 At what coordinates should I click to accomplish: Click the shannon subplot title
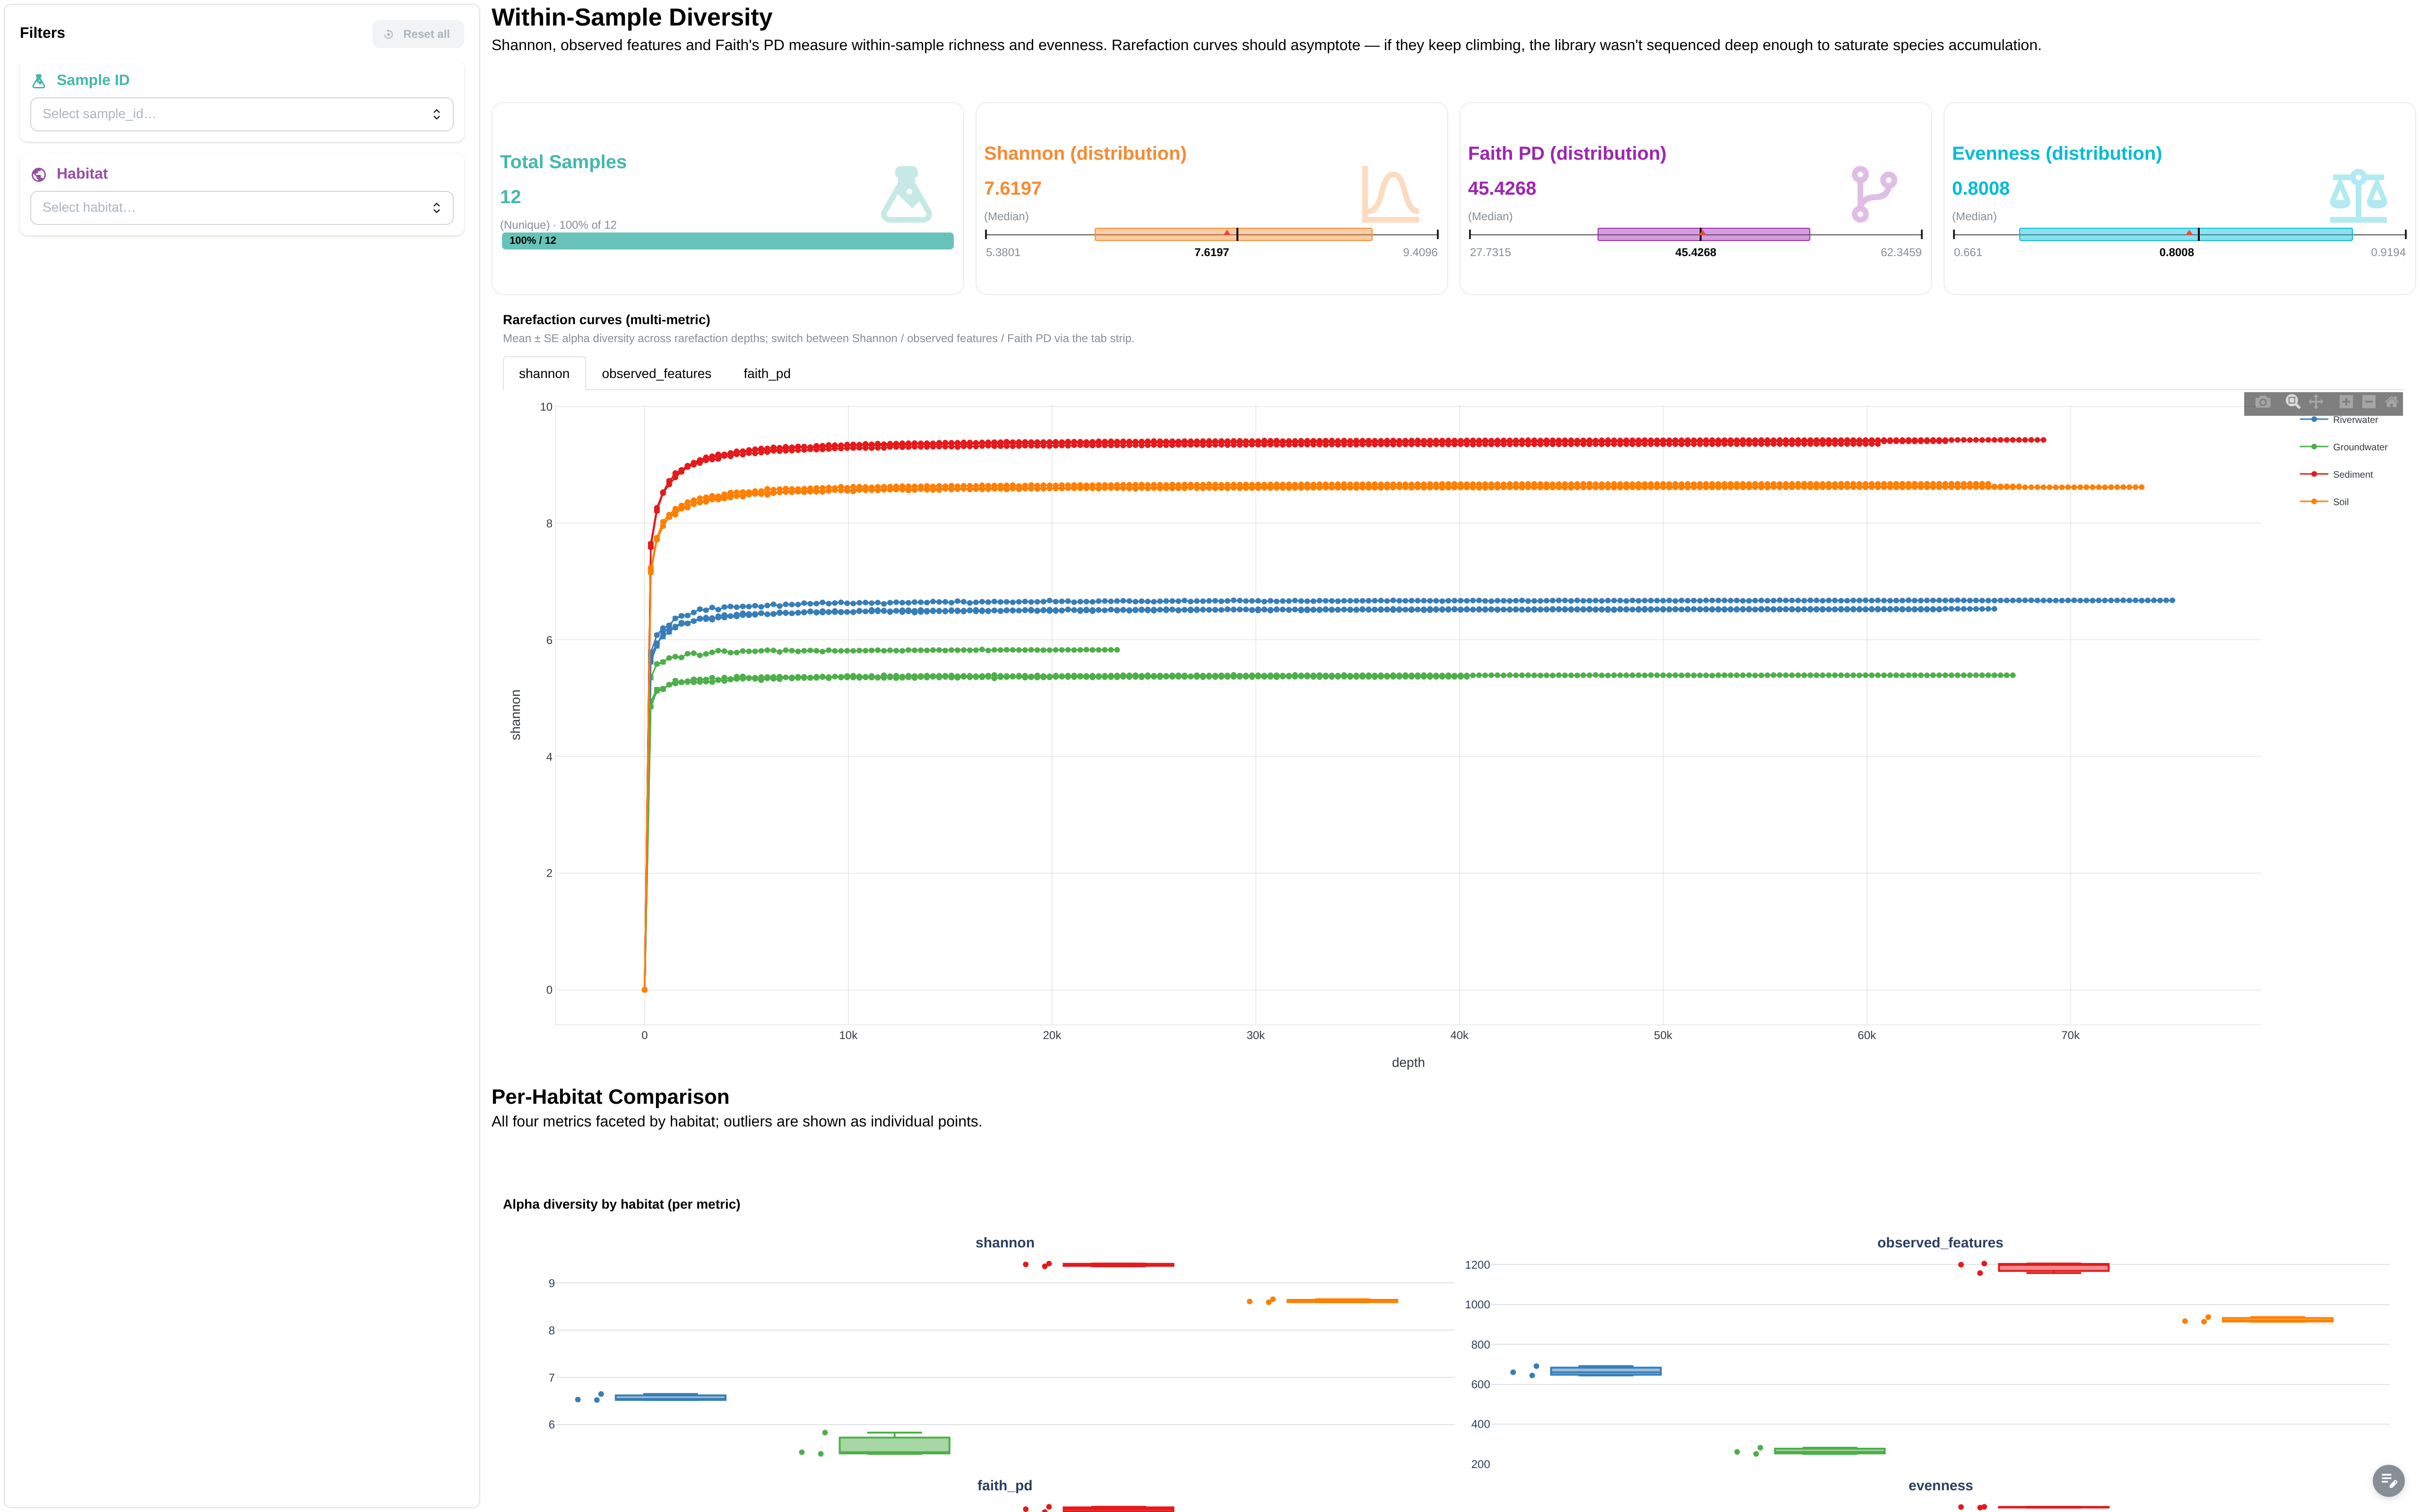[1005, 1243]
